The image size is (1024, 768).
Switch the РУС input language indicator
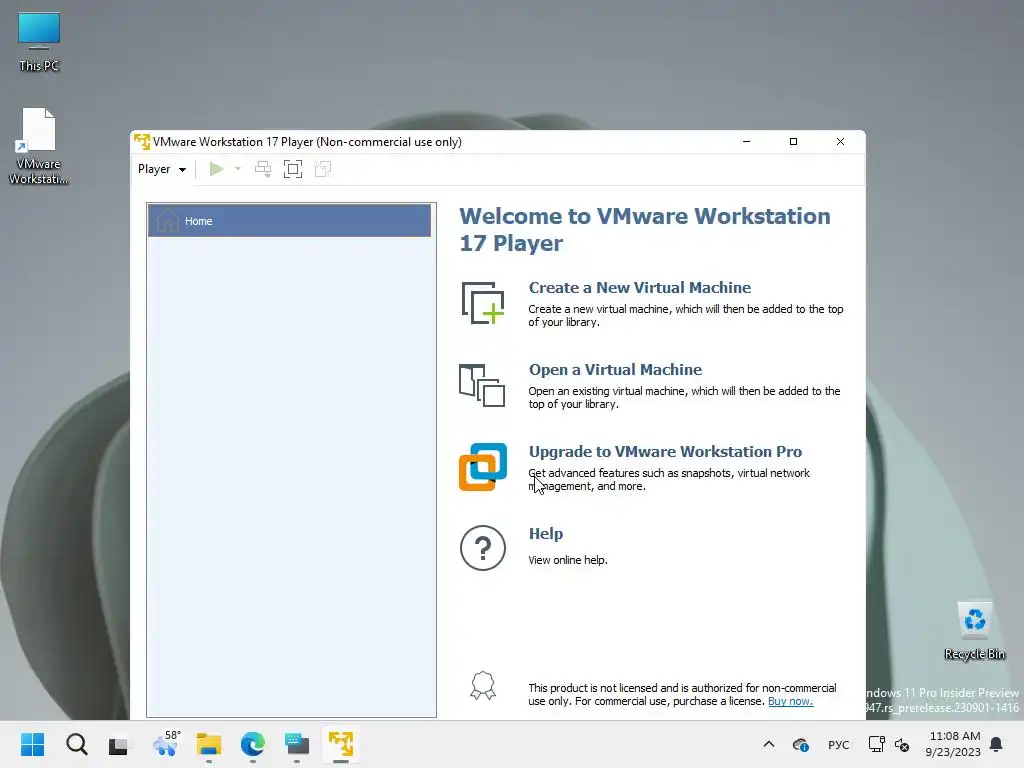coord(839,745)
